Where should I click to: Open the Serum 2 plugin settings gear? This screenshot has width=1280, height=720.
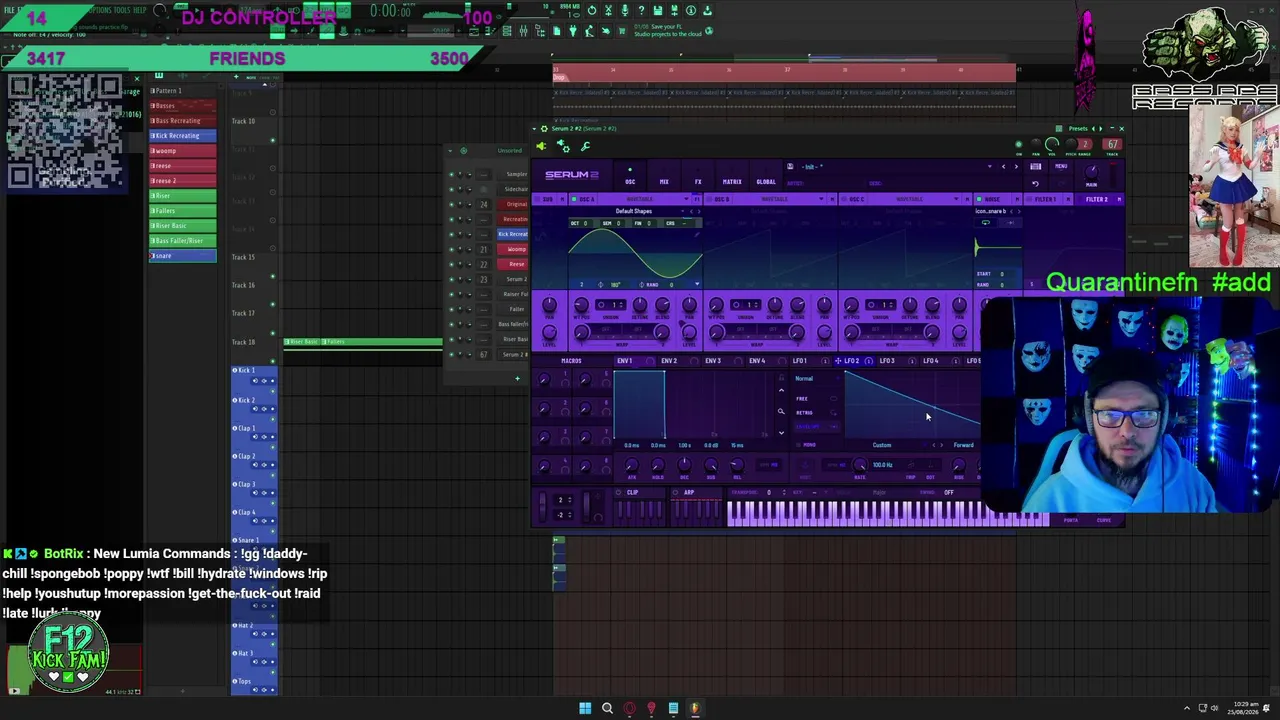pyautogui.click(x=544, y=128)
